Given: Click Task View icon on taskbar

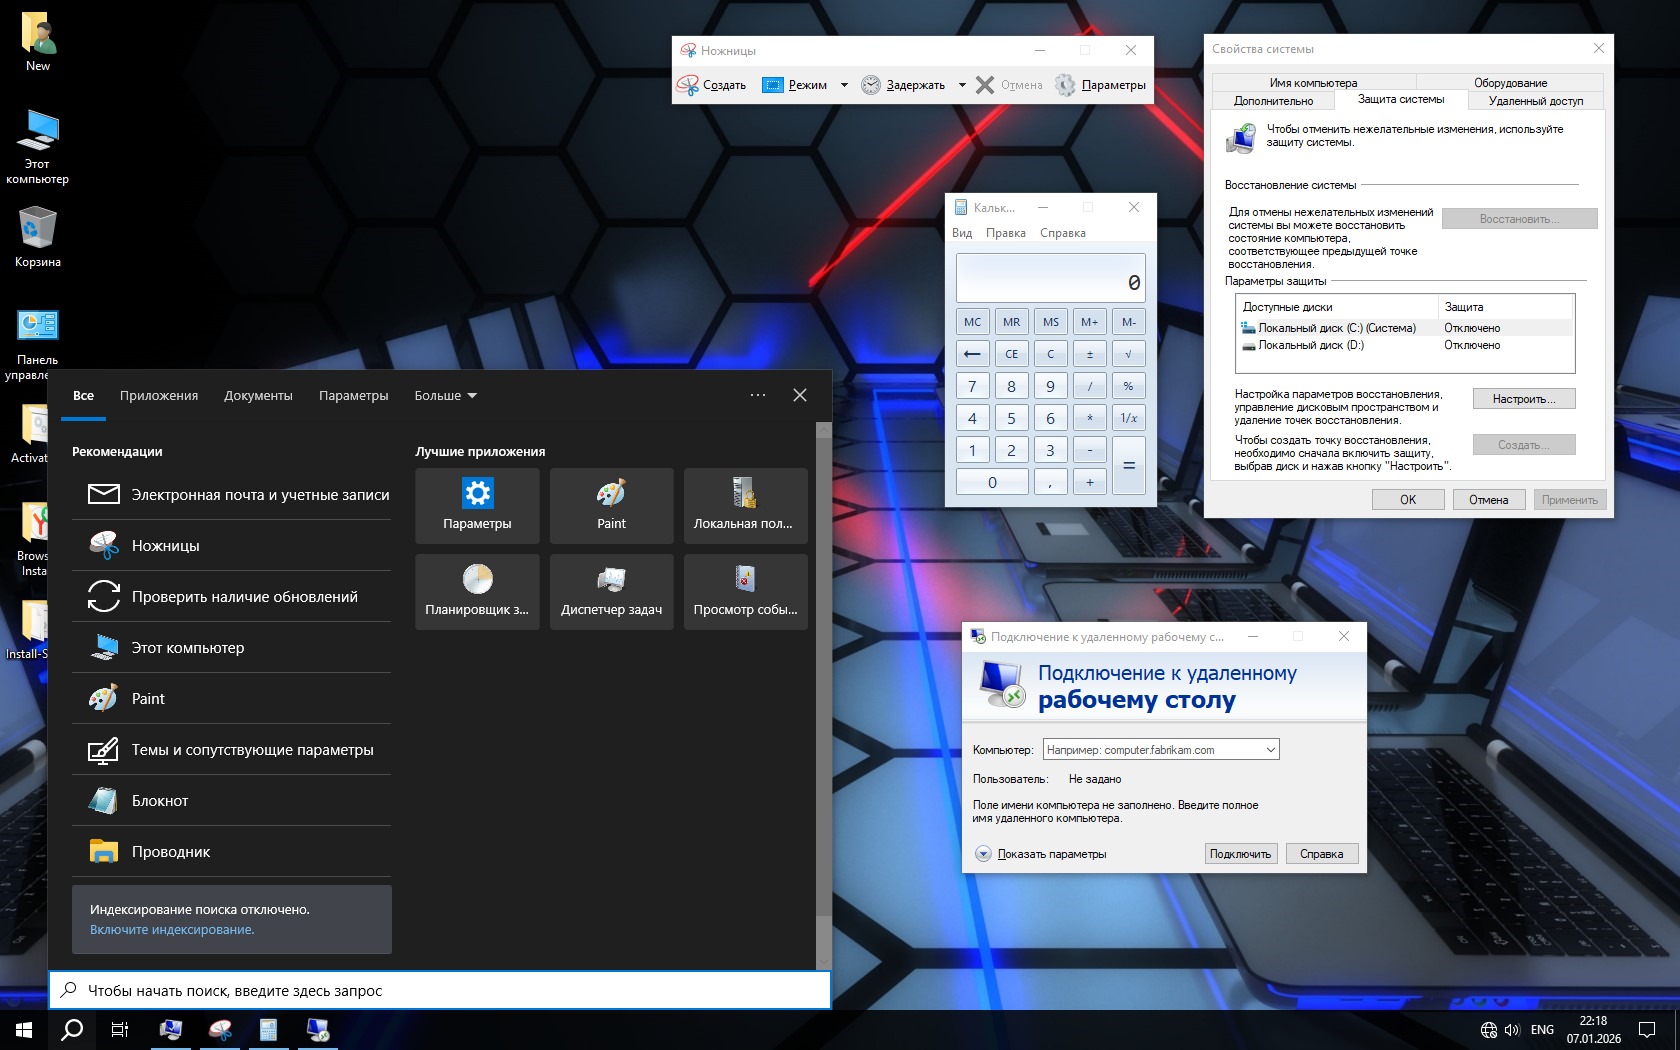Looking at the screenshot, I should [119, 1030].
